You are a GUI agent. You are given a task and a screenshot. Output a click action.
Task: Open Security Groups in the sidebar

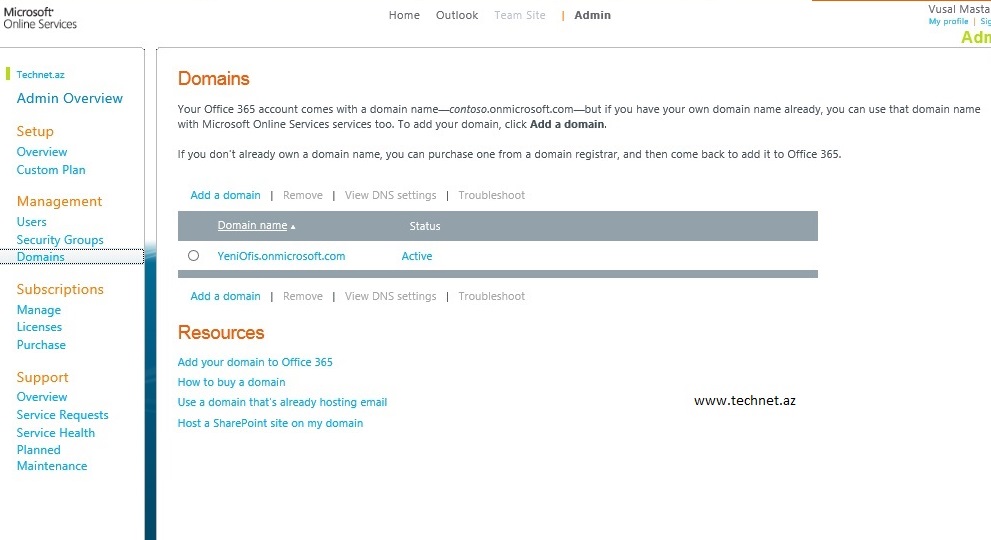(x=60, y=240)
